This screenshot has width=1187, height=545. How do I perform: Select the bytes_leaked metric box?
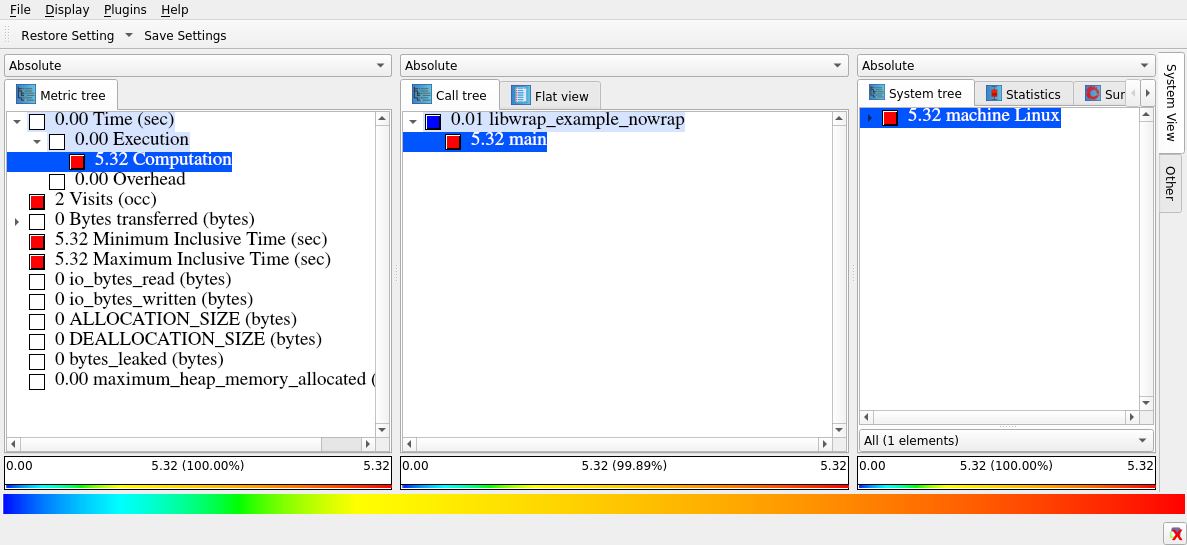[37, 361]
